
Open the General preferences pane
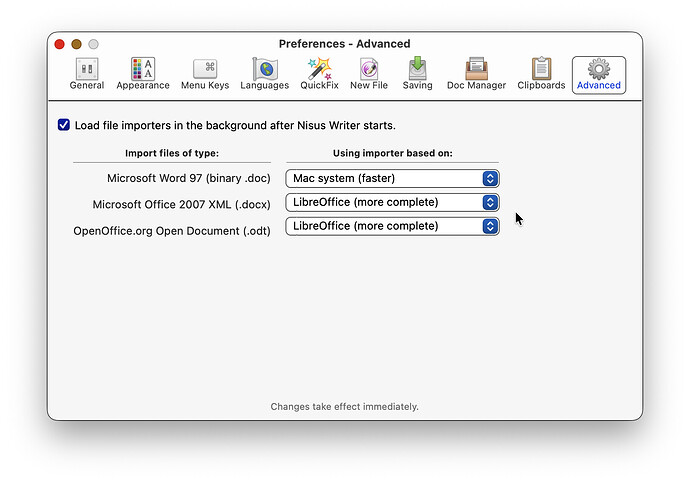click(x=87, y=74)
